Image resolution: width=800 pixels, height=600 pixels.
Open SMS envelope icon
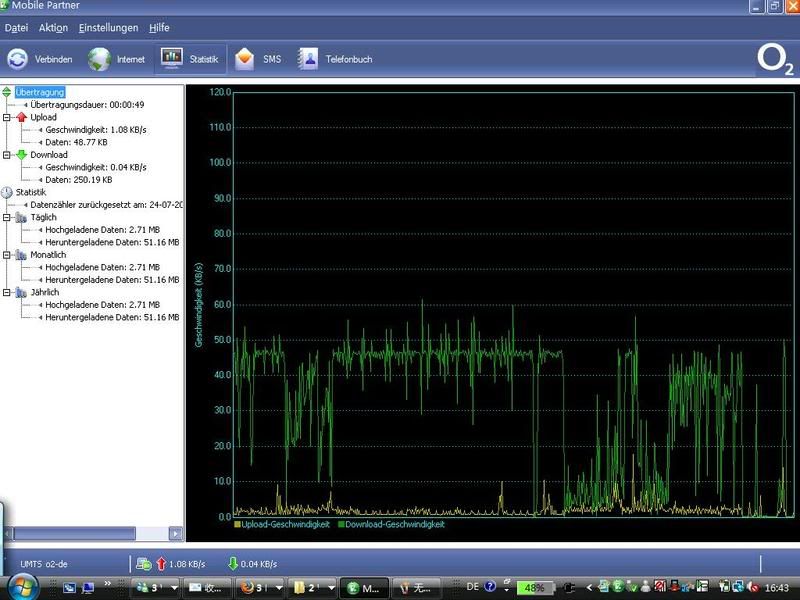point(244,59)
